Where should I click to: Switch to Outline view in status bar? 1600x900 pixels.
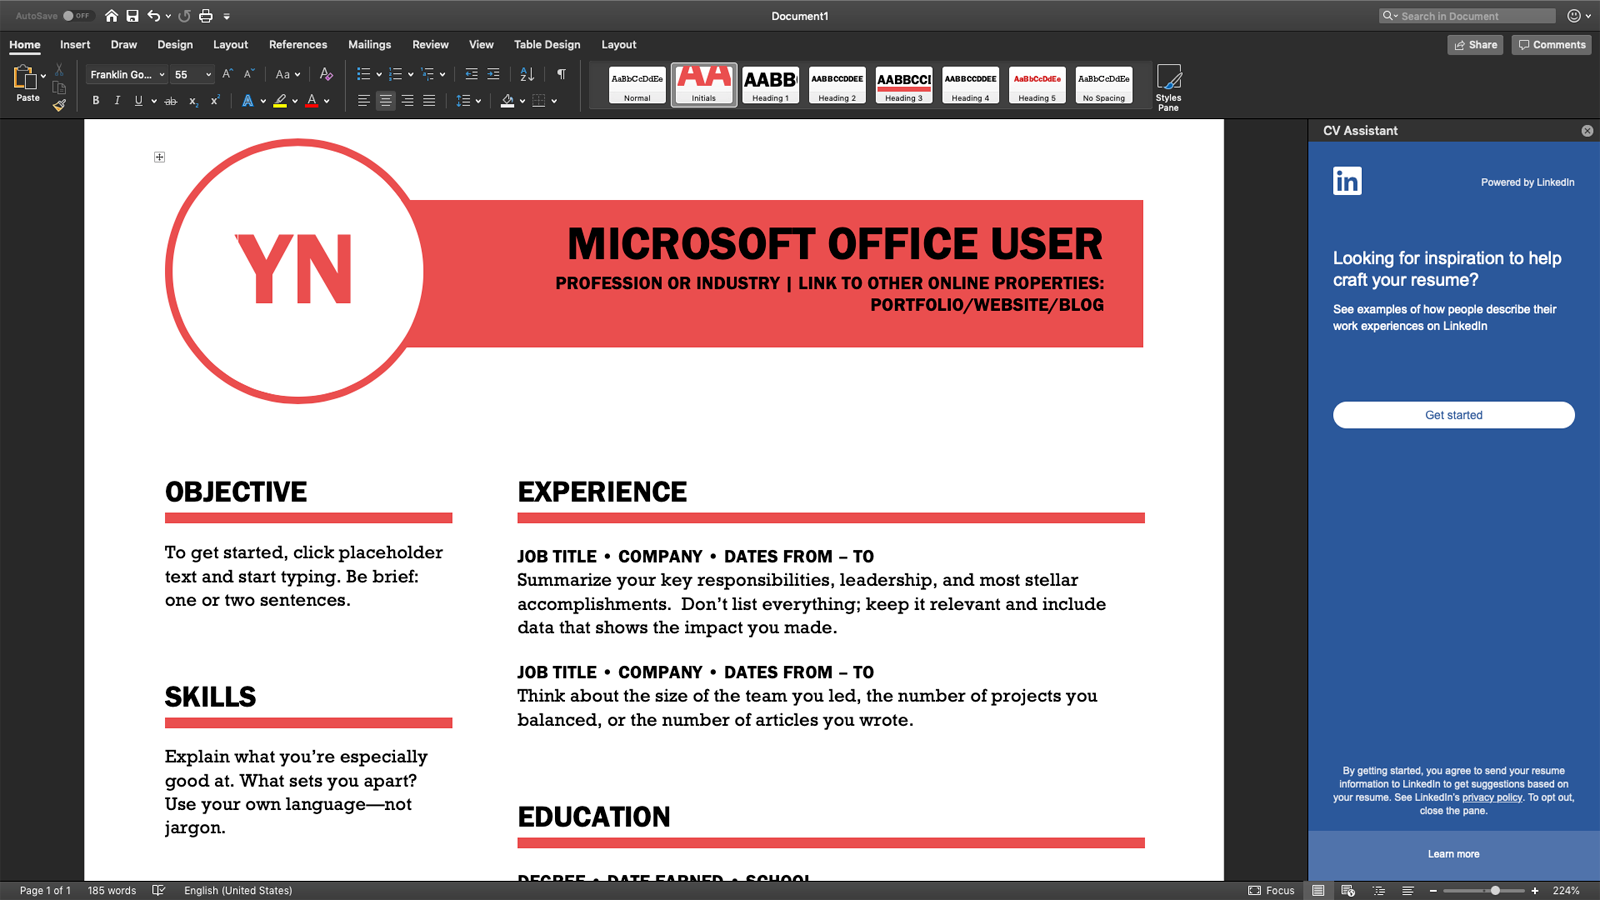coord(1379,890)
